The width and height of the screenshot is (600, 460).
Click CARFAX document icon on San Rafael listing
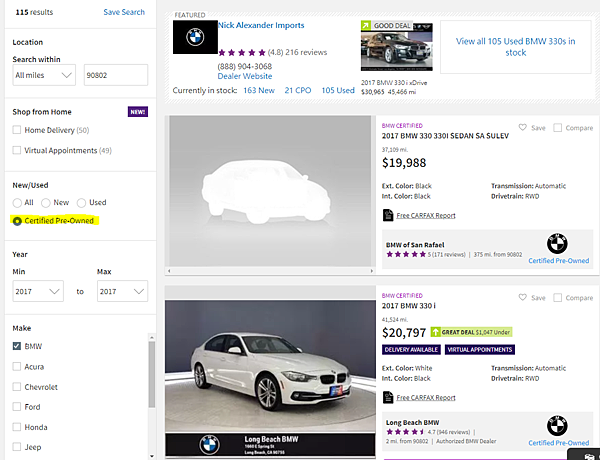pos(388,215)
